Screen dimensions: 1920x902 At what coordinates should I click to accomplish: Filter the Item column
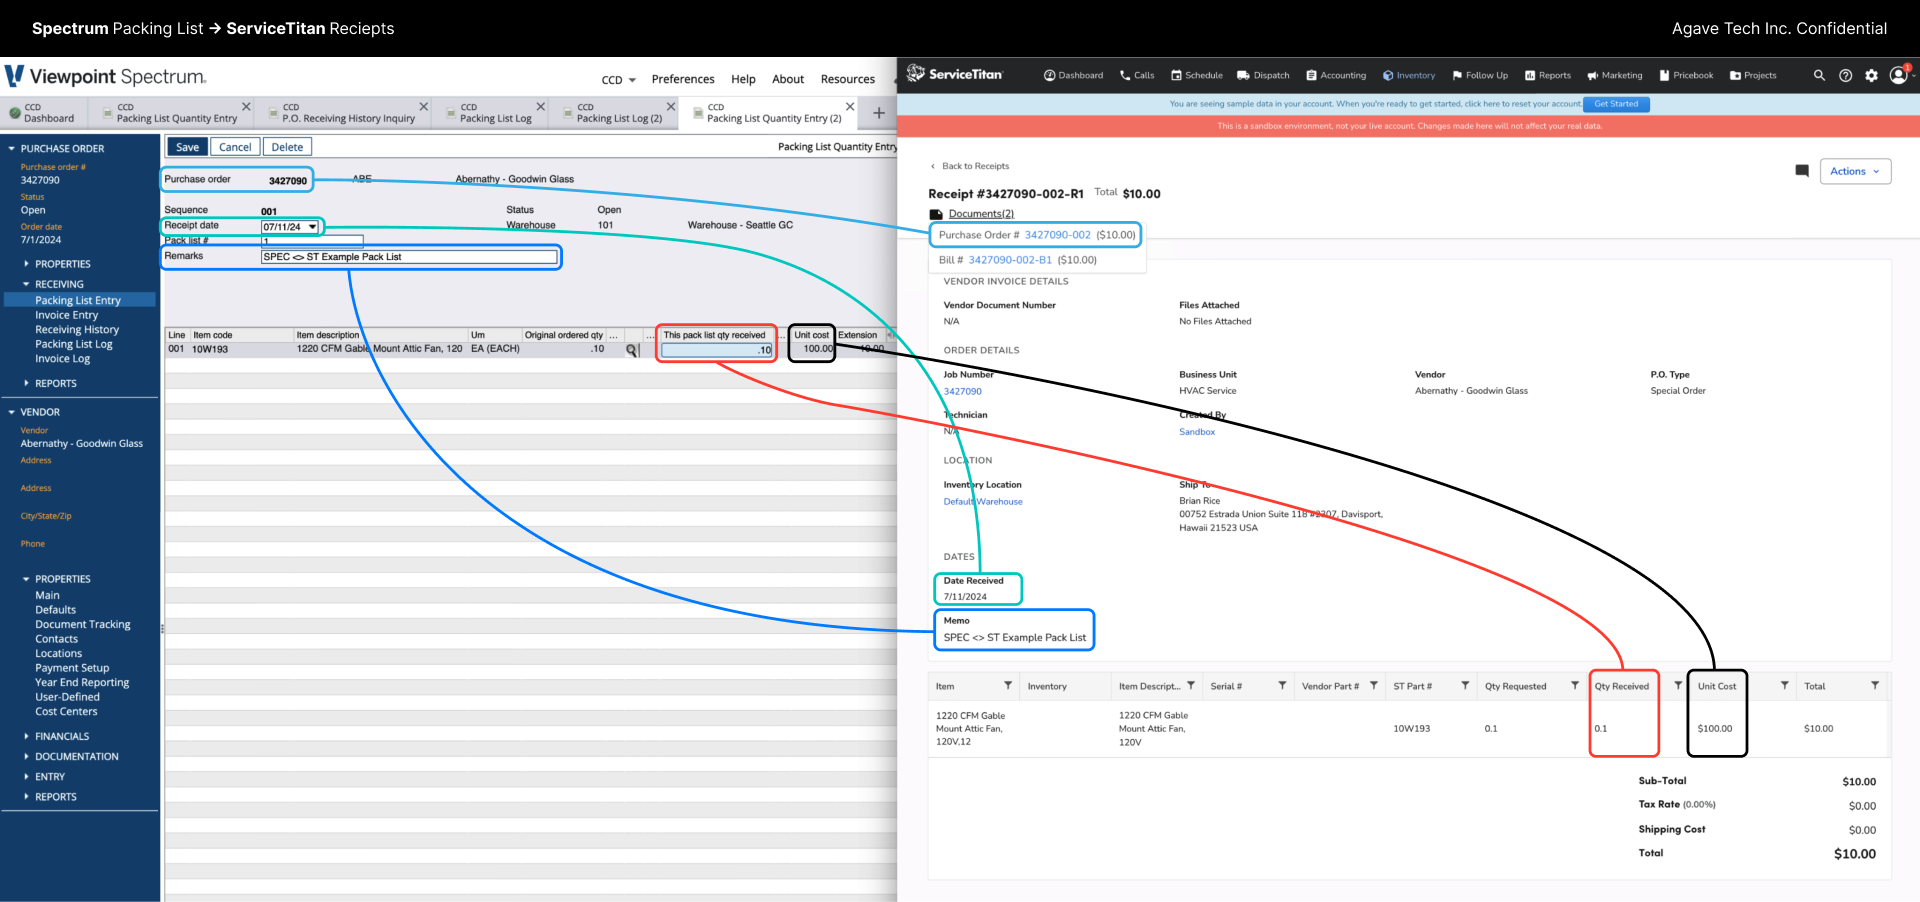[x=1008, y=685]
